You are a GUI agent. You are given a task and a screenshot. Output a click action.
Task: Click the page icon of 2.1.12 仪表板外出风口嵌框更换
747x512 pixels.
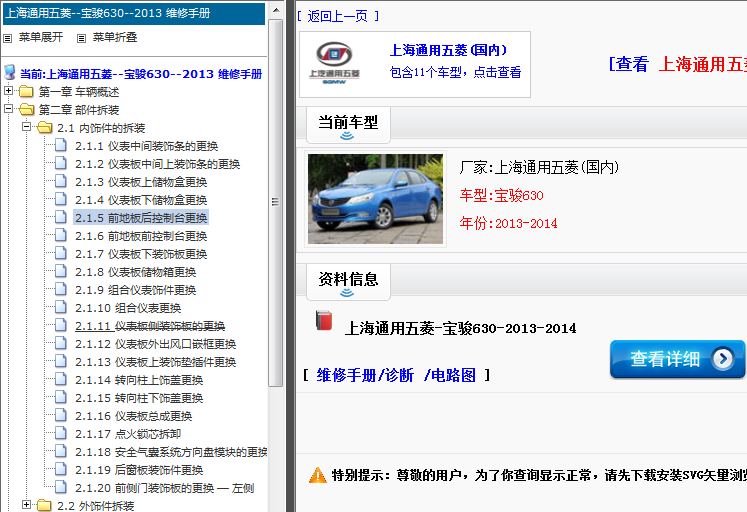(61, 343)
